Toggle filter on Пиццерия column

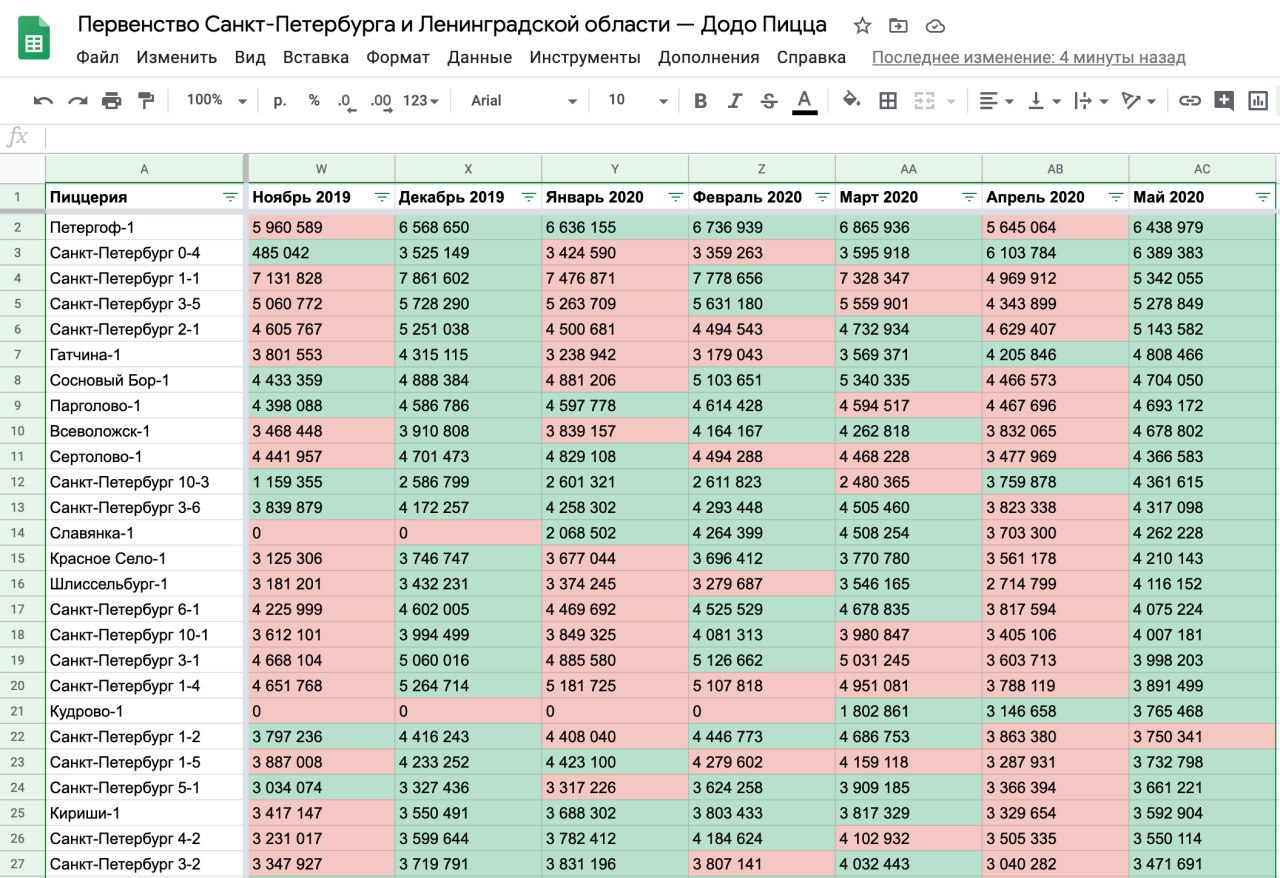[230, 197]
